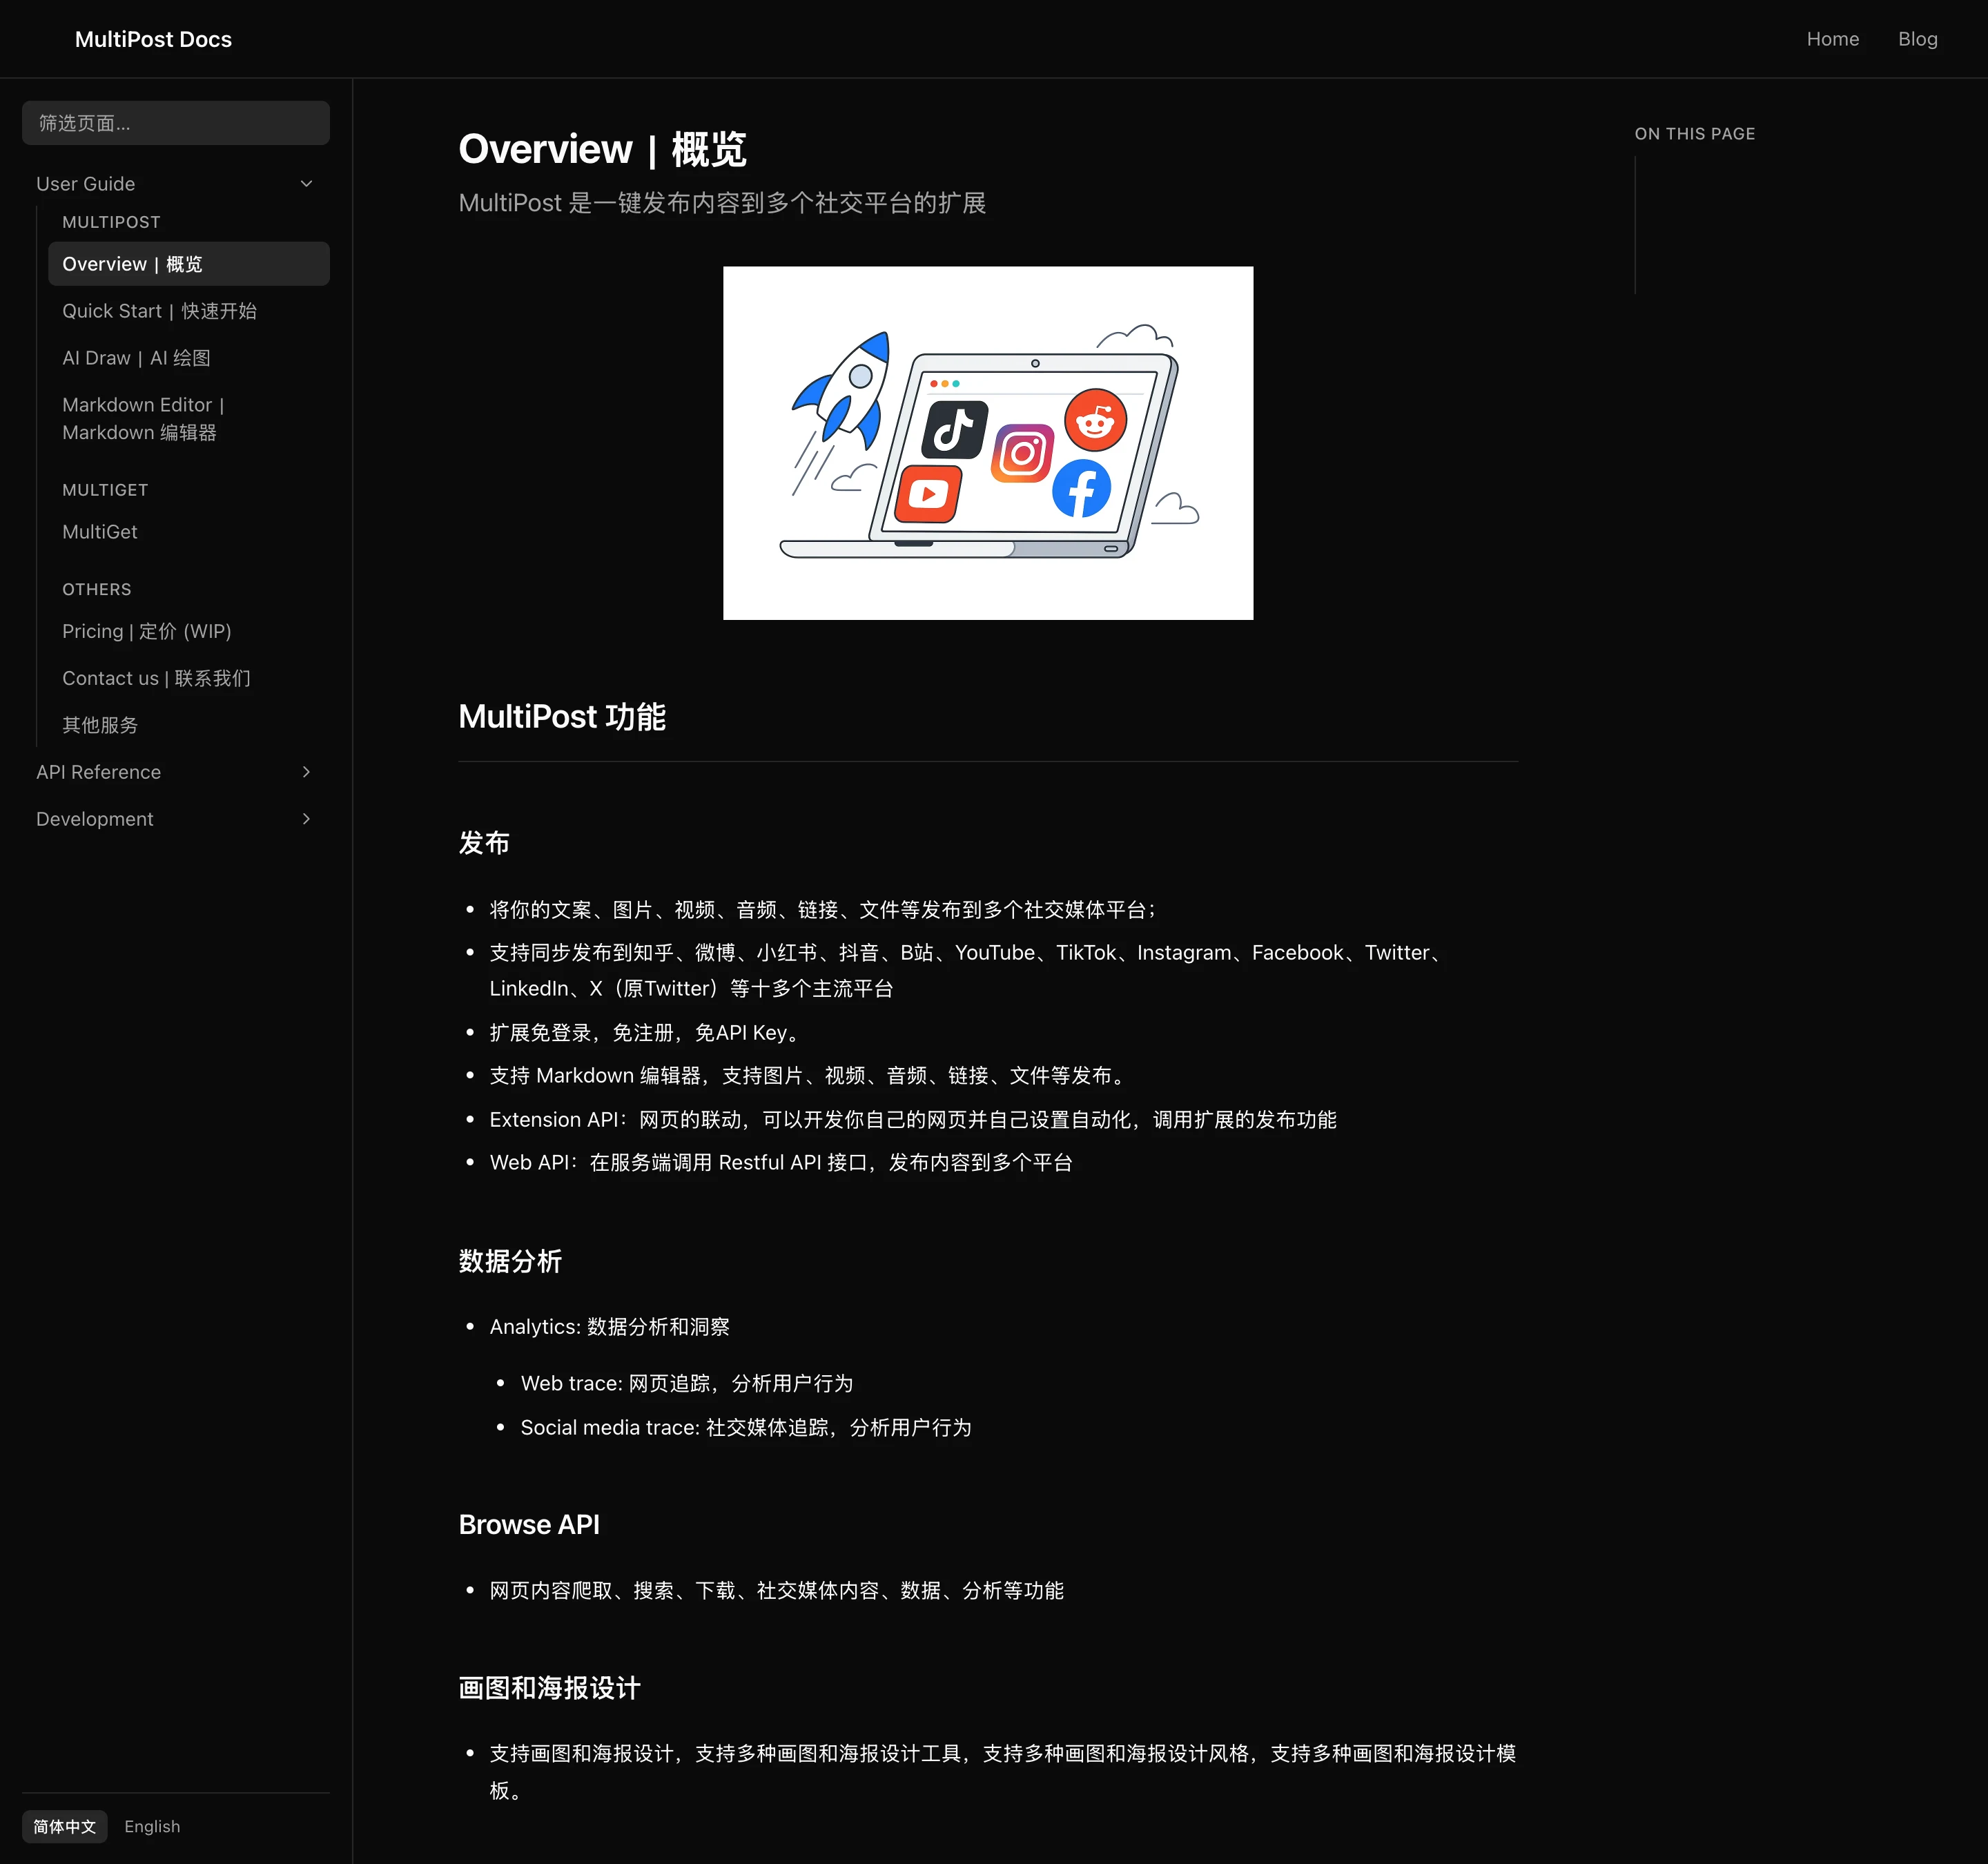The image size is (1988, 1864).
Task: Click the Extension API bullet text
Action: tap(913, 1120)
